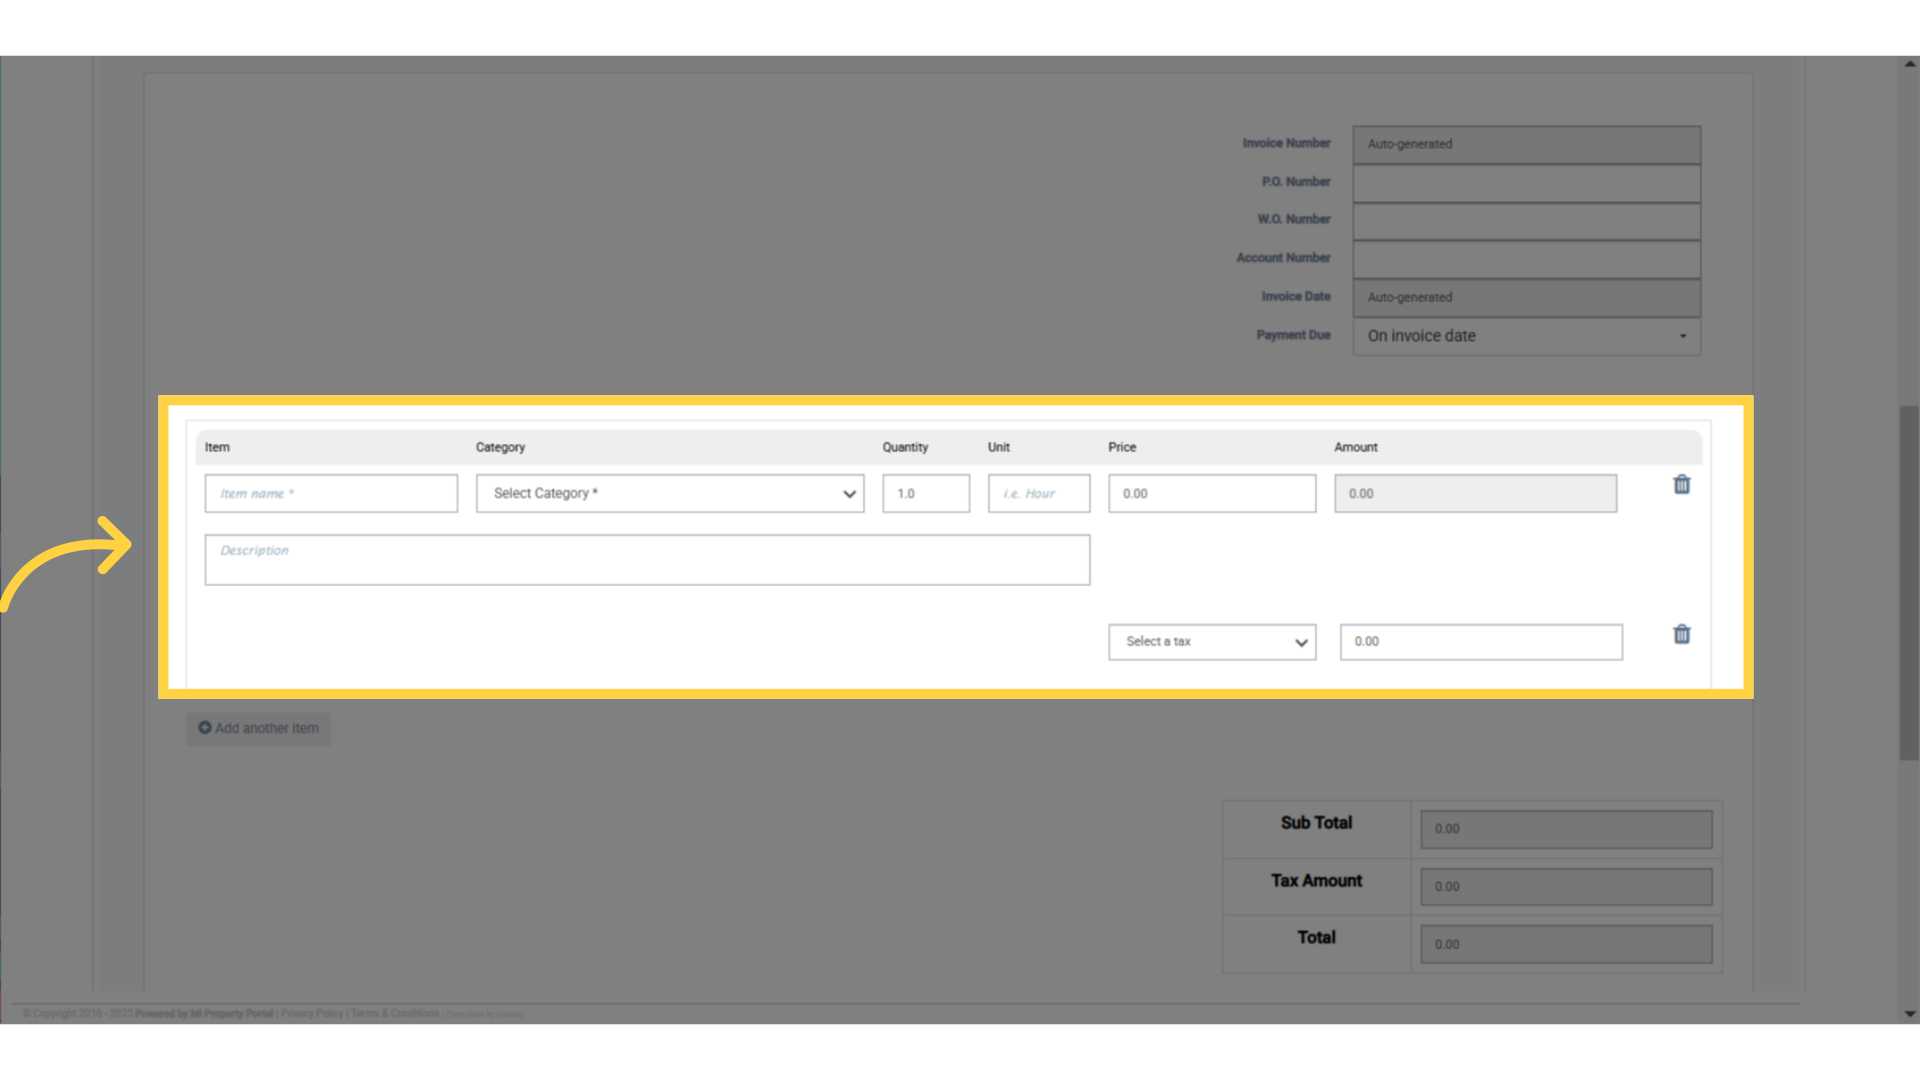
Task: Open the Privacy Policy link in footer
Action: [312, 1013]
